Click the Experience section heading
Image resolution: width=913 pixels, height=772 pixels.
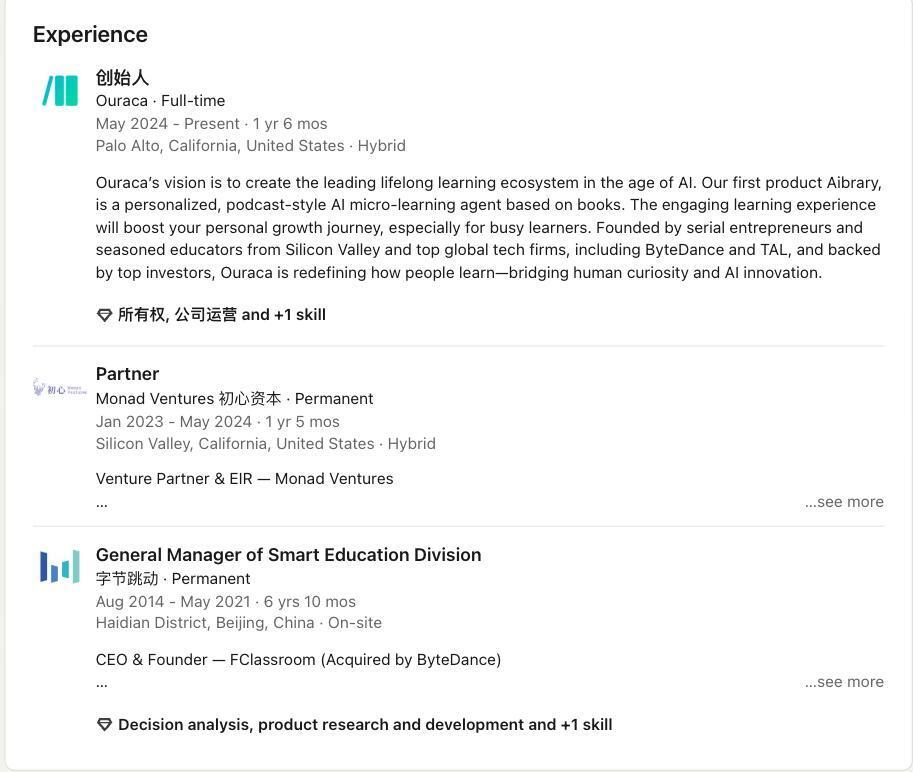[x=90, y=34]
